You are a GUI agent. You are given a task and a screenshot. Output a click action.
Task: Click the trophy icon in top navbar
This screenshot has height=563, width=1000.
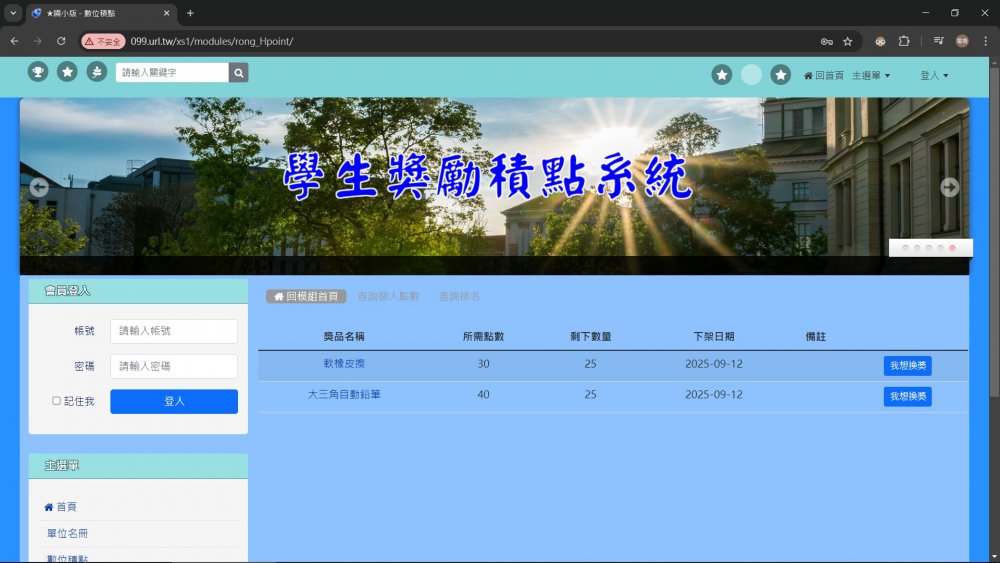[38, 72]
